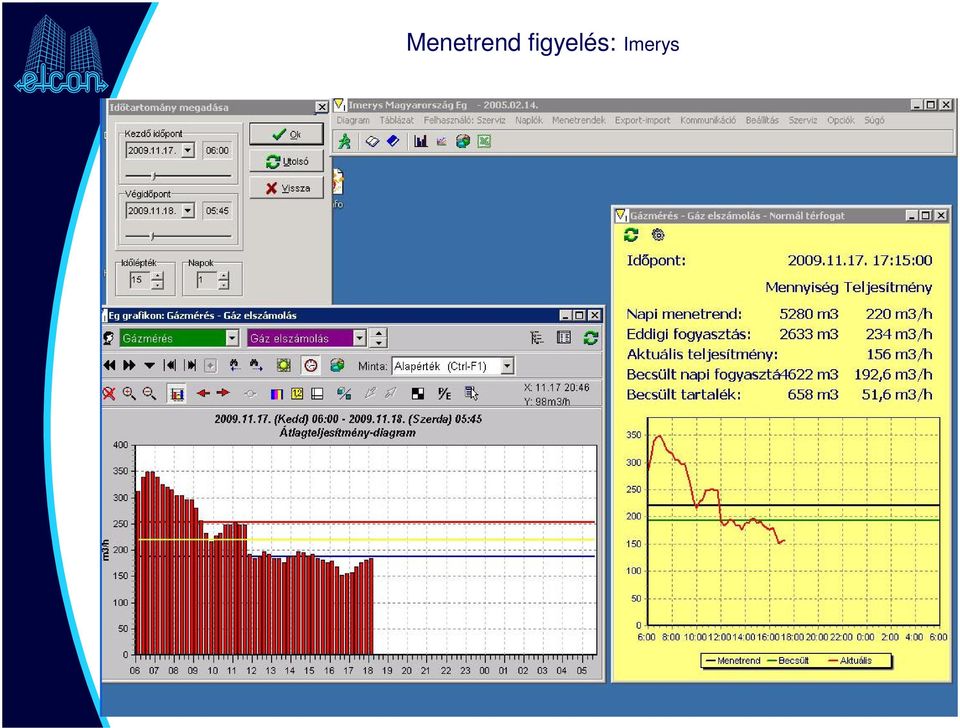Screen dimensions: 960x728
Task: Click the black-and-white checkerboard icon
Action: [418, 394]
